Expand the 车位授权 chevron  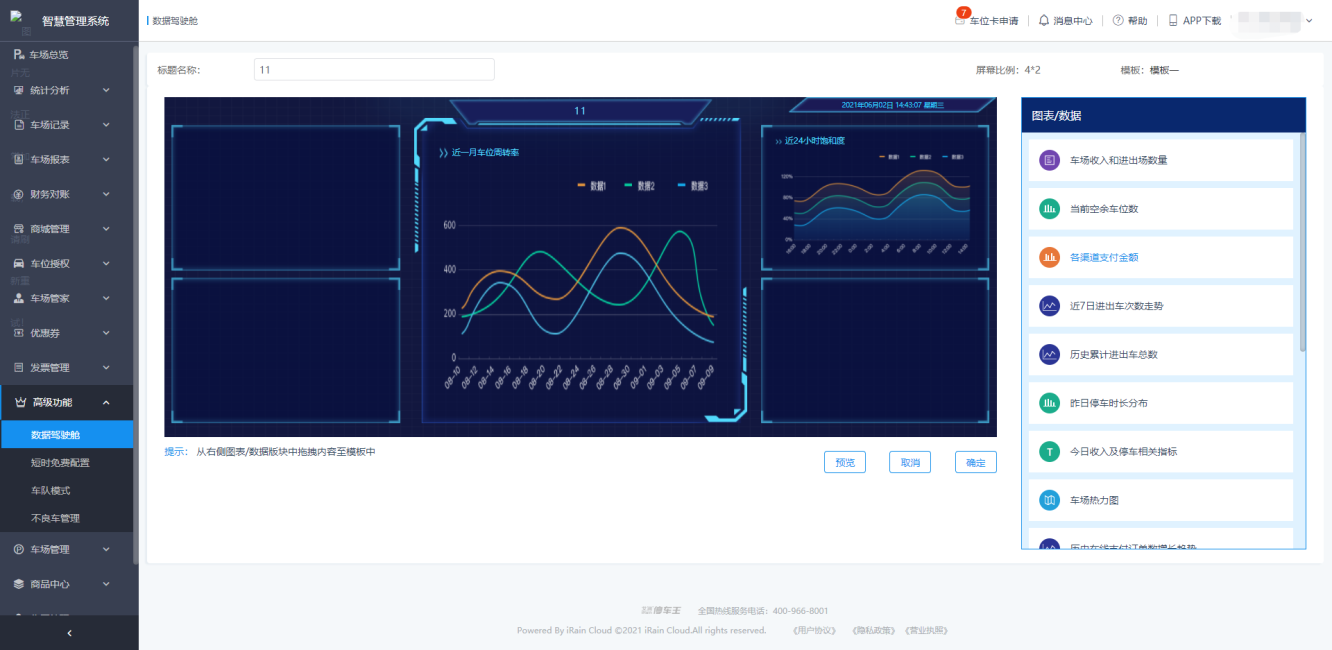(106, 263)
